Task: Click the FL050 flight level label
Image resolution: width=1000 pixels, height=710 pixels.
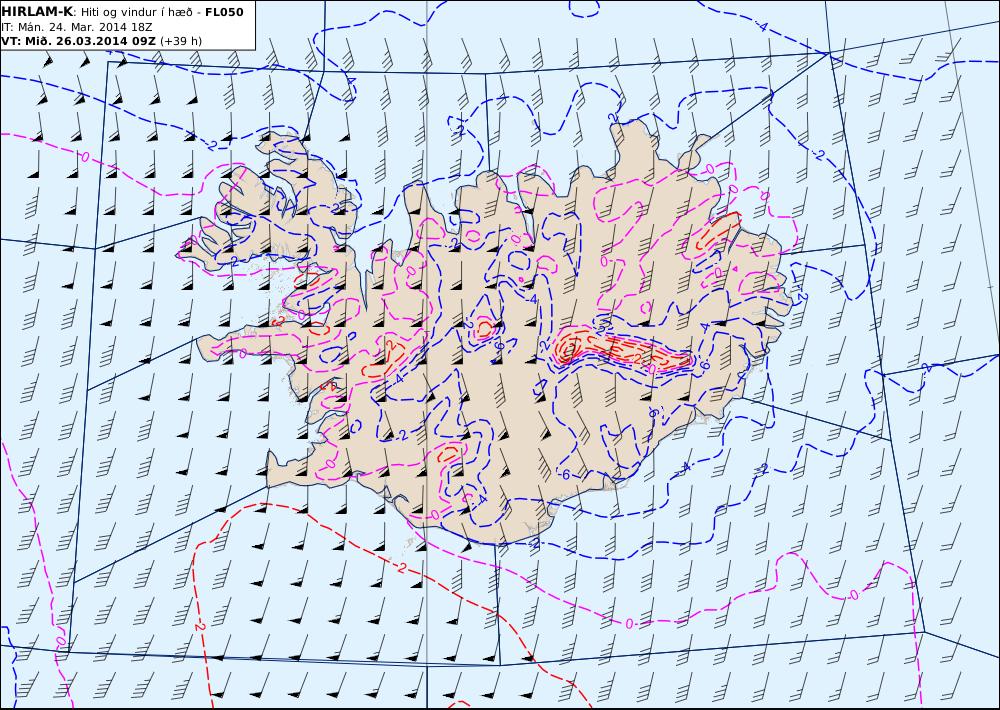Action: pyautogui.click(x=224, y=12)
